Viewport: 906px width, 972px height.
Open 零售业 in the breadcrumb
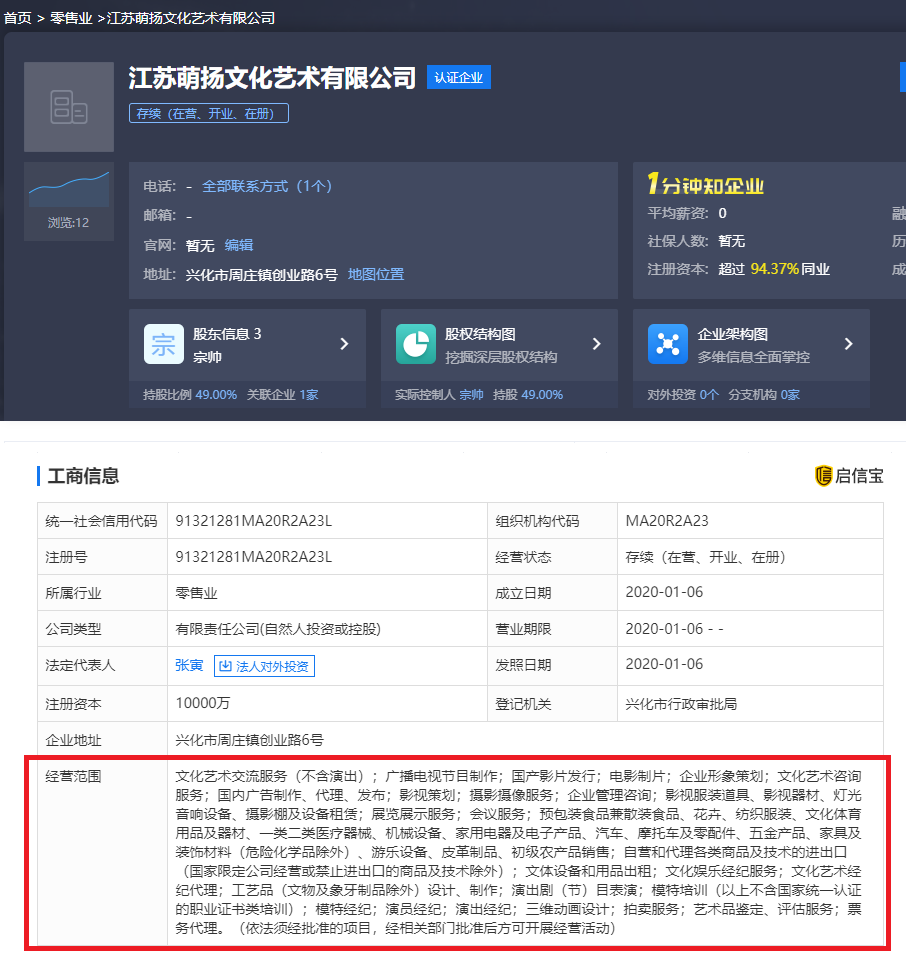(71, 18)
